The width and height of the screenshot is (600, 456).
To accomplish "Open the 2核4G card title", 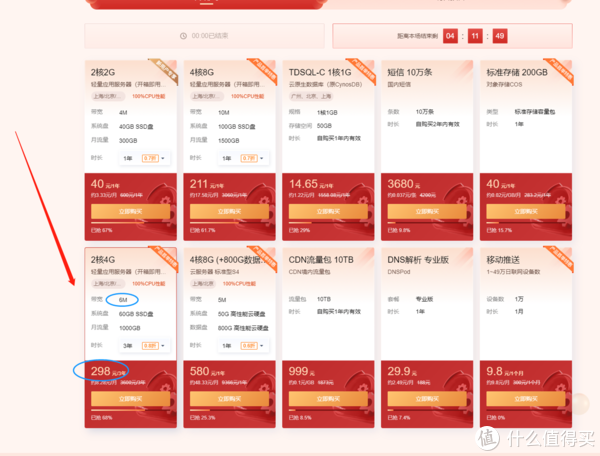I will point(103,260).
